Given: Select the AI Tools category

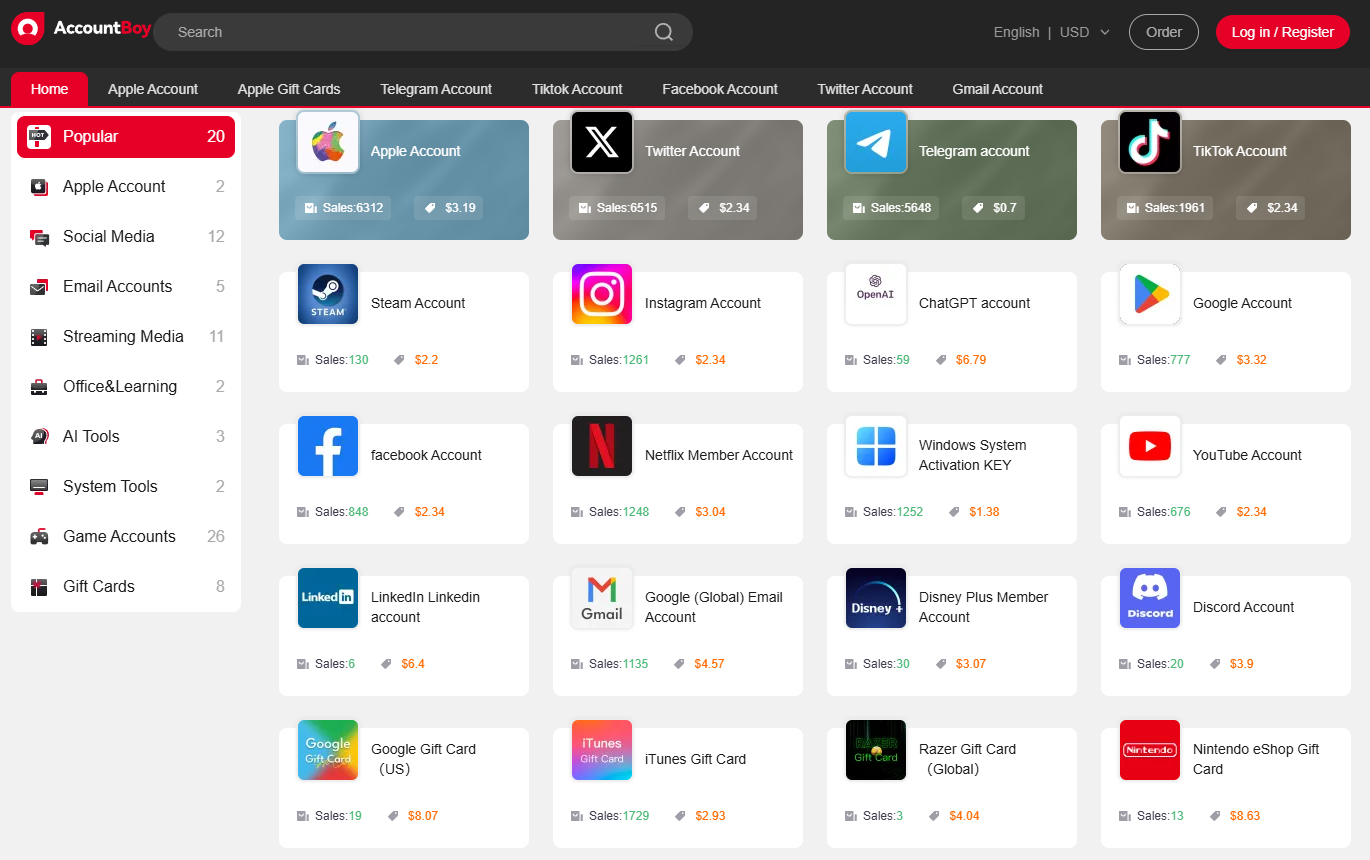Looking at the screenshot, I should pyautogui.click(x=126, y=437).
